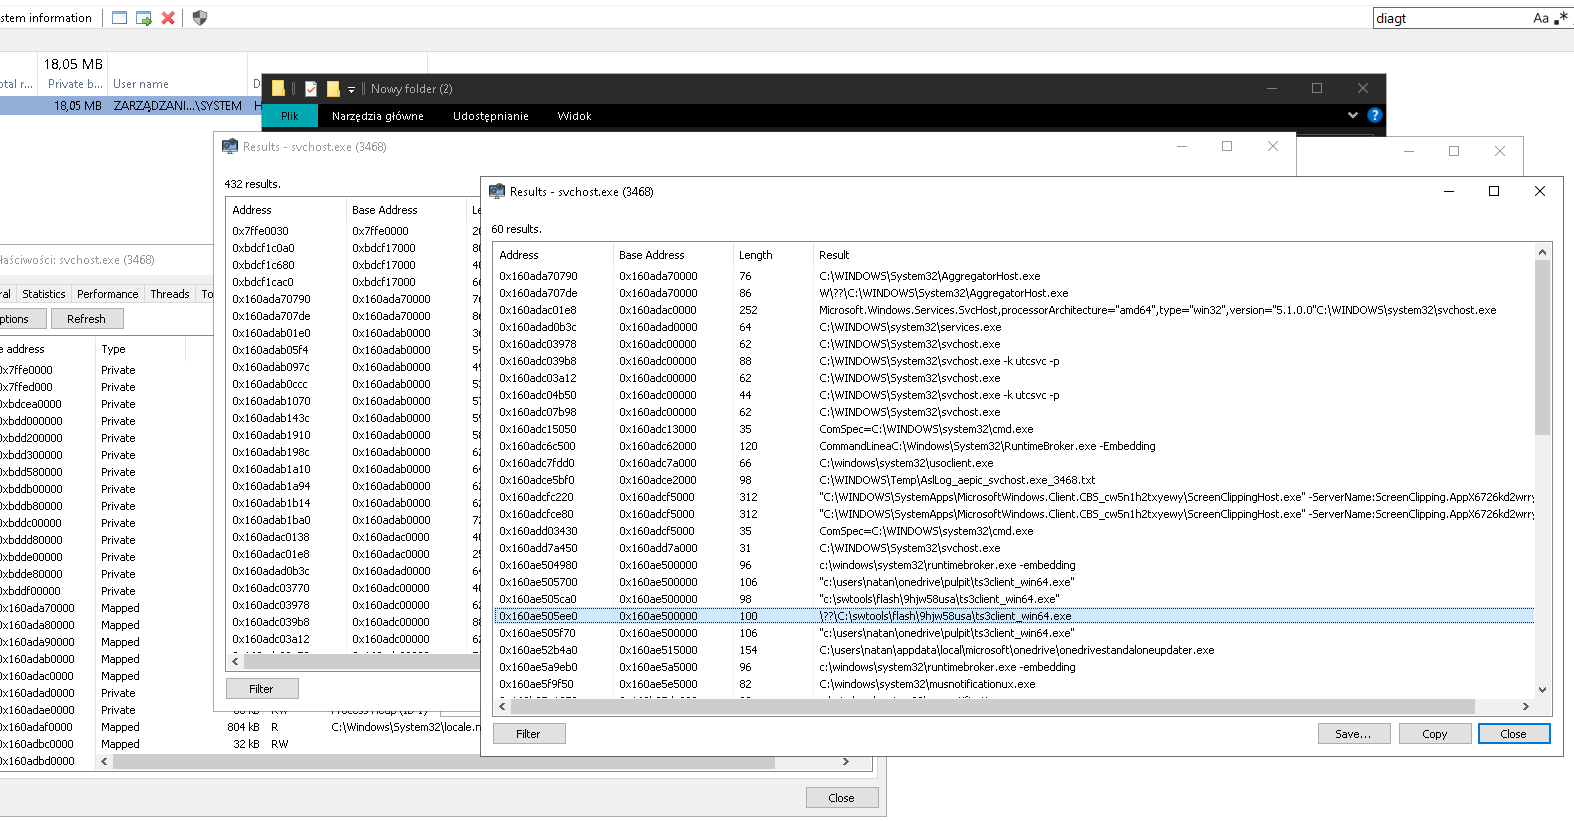1574x821 pixels.
Task: Sort by User name column header
Action: [x=178, y=84]
